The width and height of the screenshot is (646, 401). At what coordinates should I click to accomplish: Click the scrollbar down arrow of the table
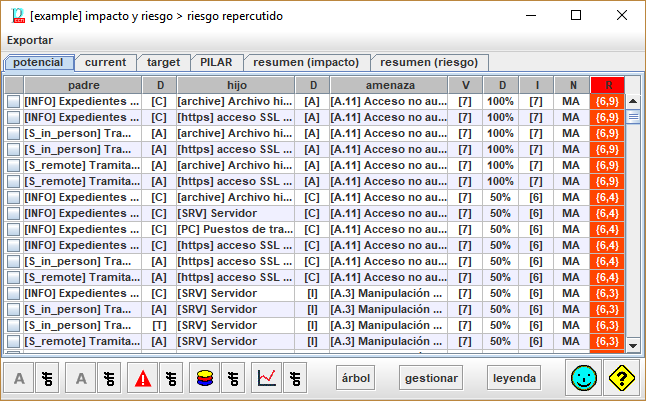632,345
